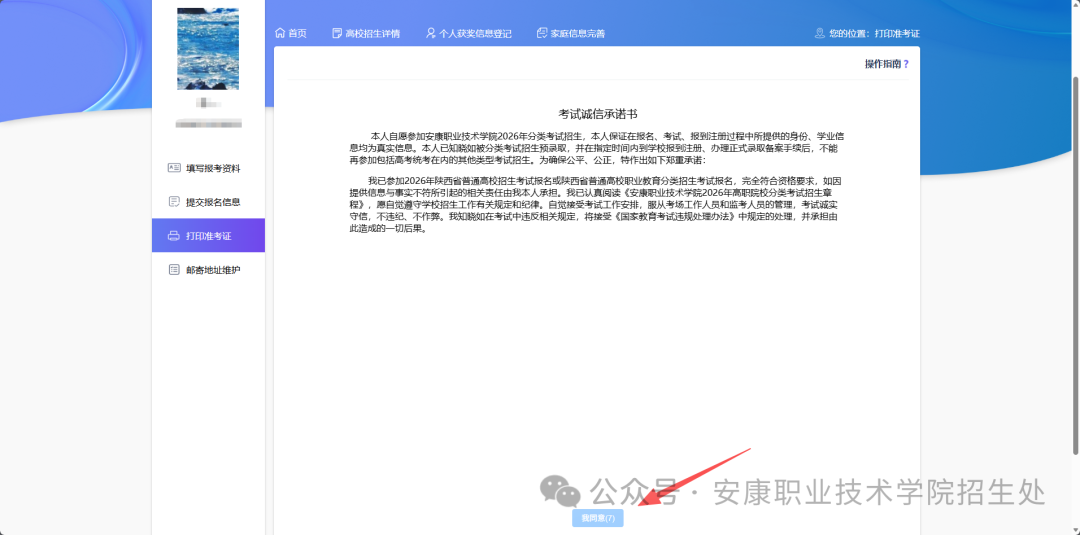Select 提交报名信息 in the sidebar
Screen dimensions: 1080x535
[x=213, y=202]
